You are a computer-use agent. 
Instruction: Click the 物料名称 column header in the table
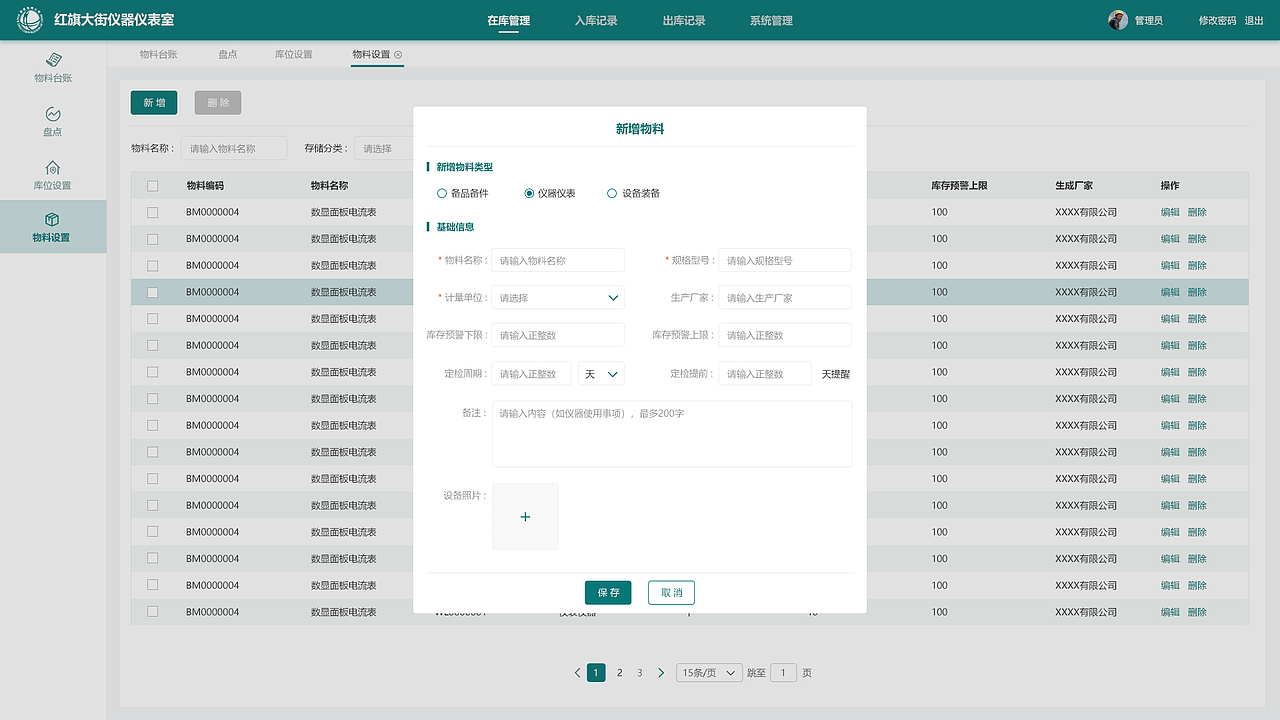tap(330, 185)
